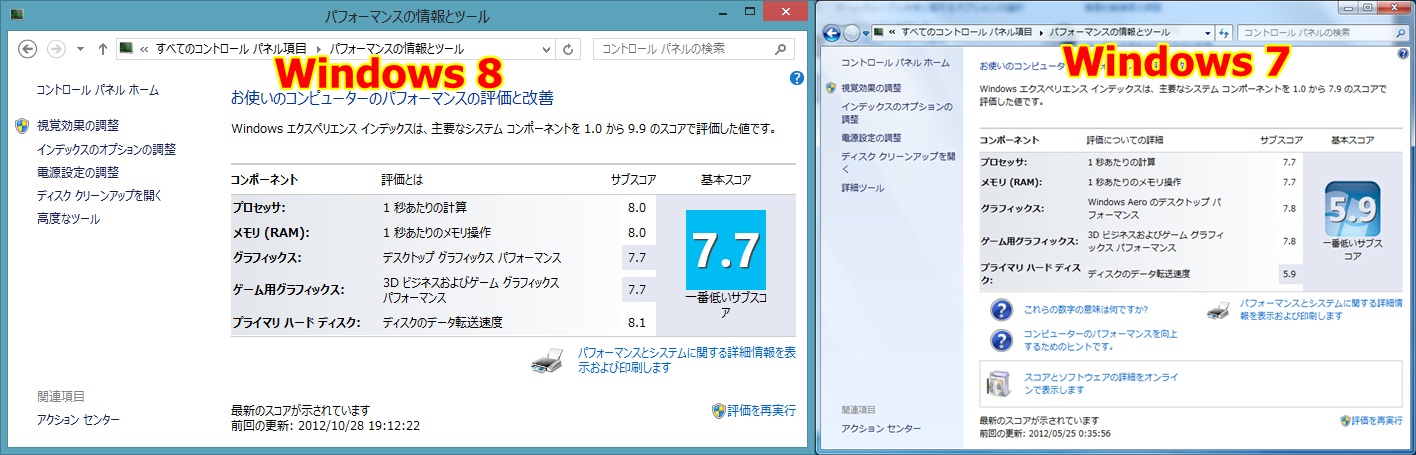This screenshot has height=455, width=1416.
Task: Open コントロール パネル ホーム in Windows 7
Action: coord(895,62)
